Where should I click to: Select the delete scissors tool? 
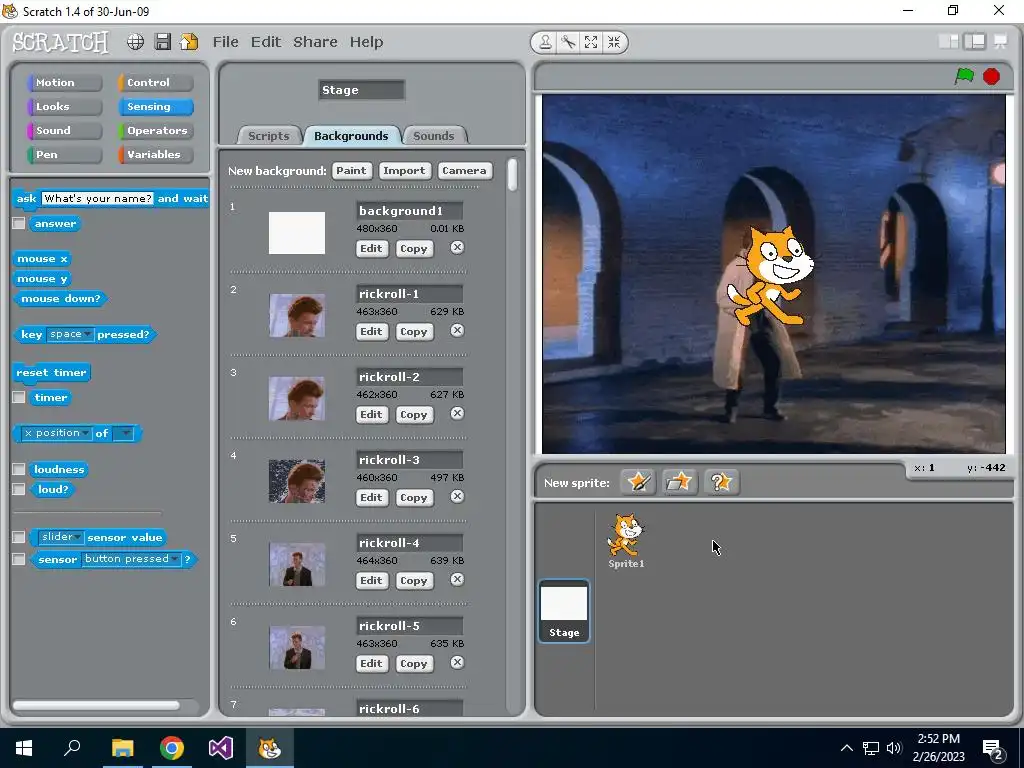coord(568,42)
